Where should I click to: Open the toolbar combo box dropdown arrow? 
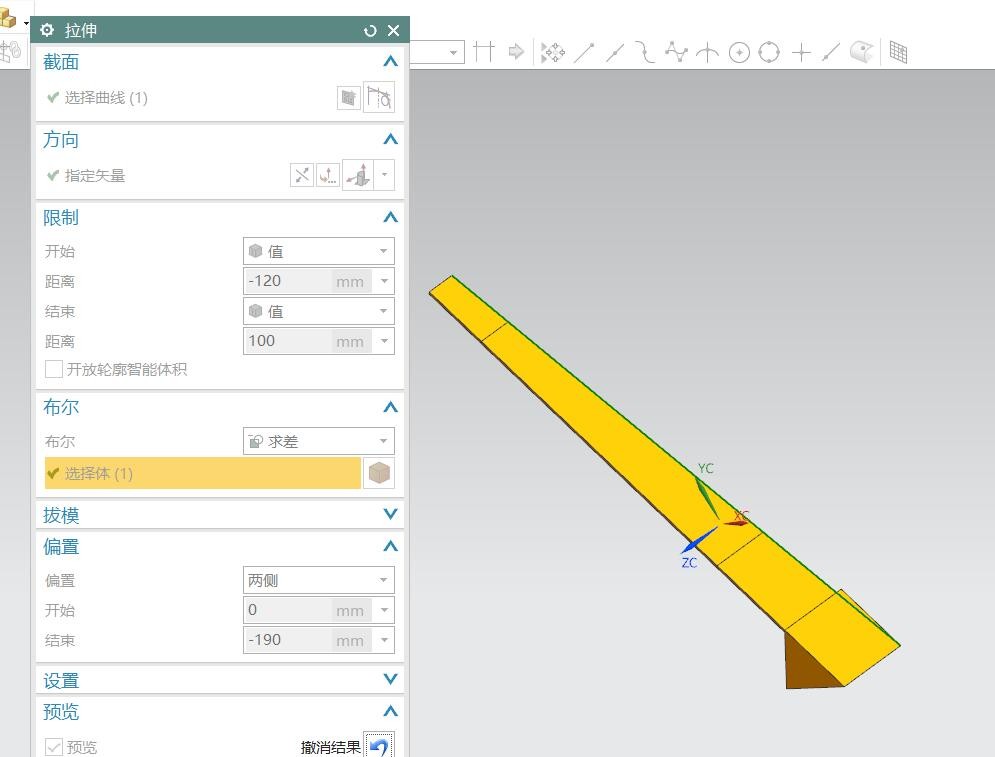pyautogui.click(x=454, y=52)
